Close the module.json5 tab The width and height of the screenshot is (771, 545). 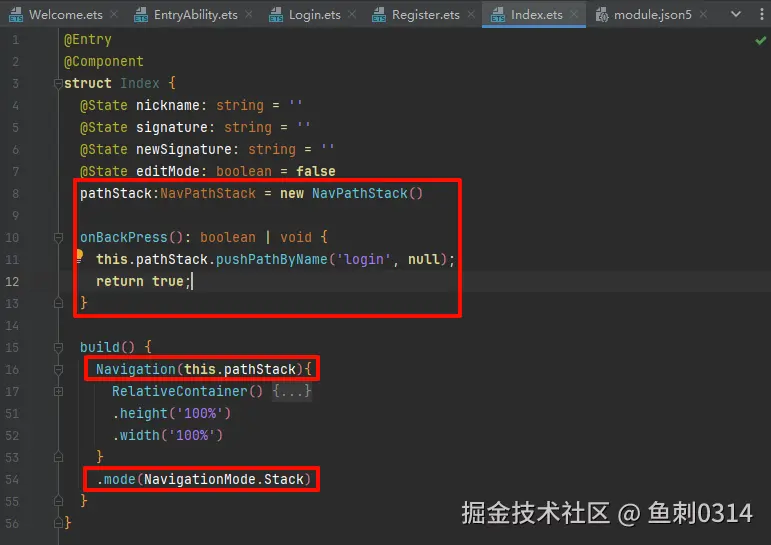pos(703,14)
